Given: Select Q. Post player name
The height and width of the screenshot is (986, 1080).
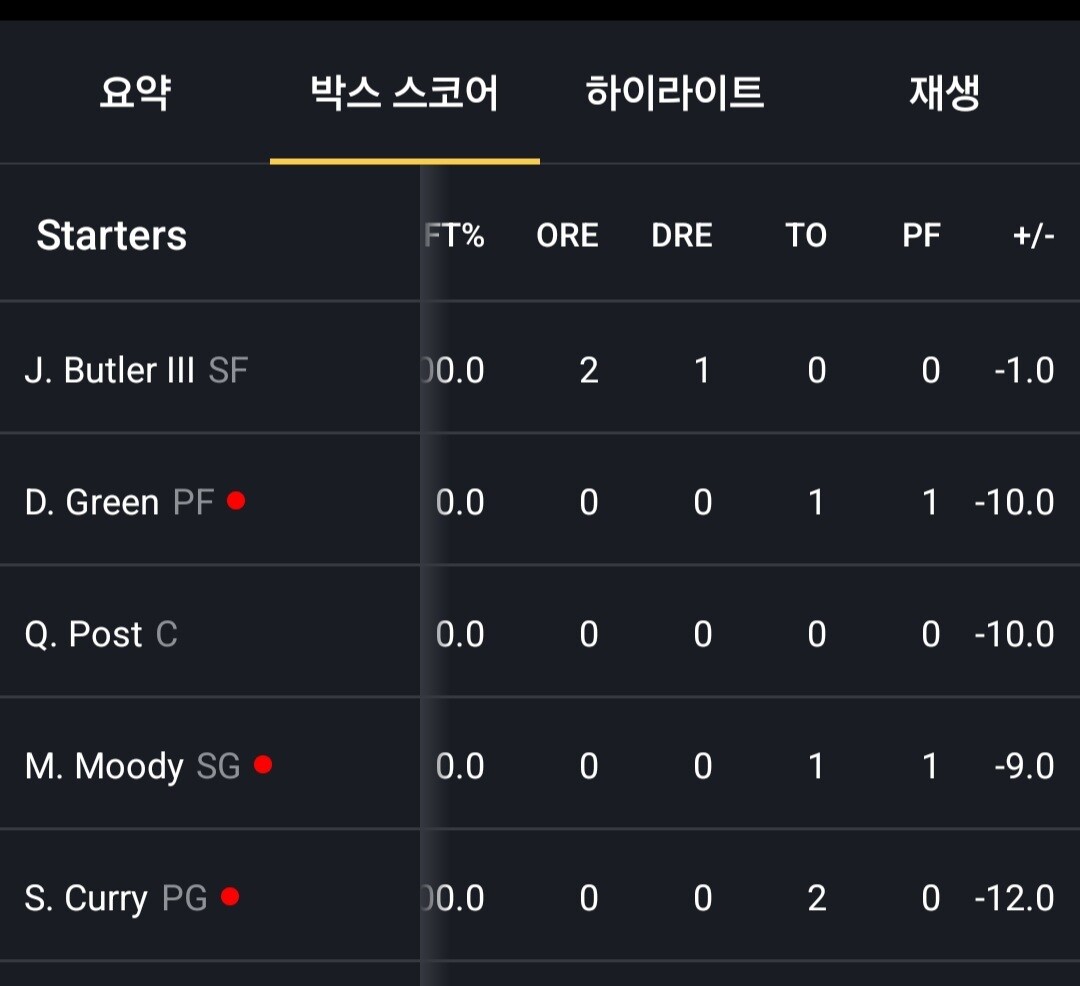Looking at the screenshot, I should (x=84, y=634).
